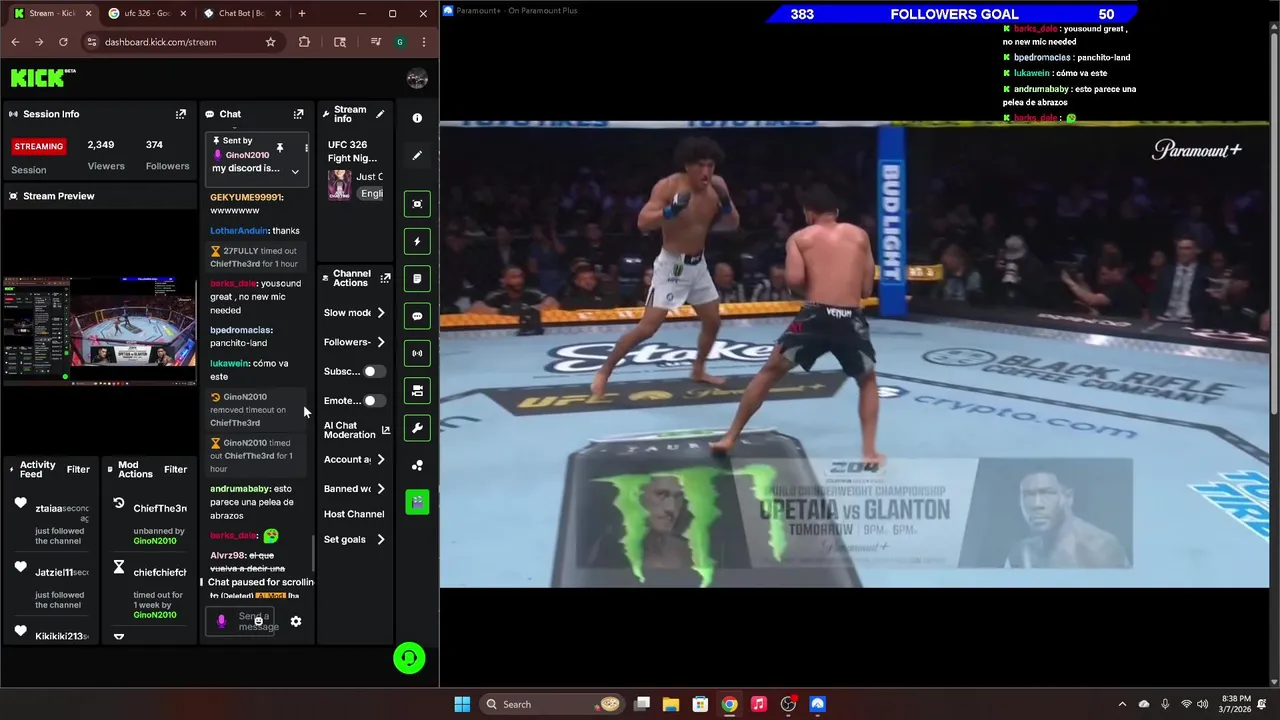This screenshot has width=1280, height=720.
Task: Click the user avatar in Kick header
Action: coord(417,78)
